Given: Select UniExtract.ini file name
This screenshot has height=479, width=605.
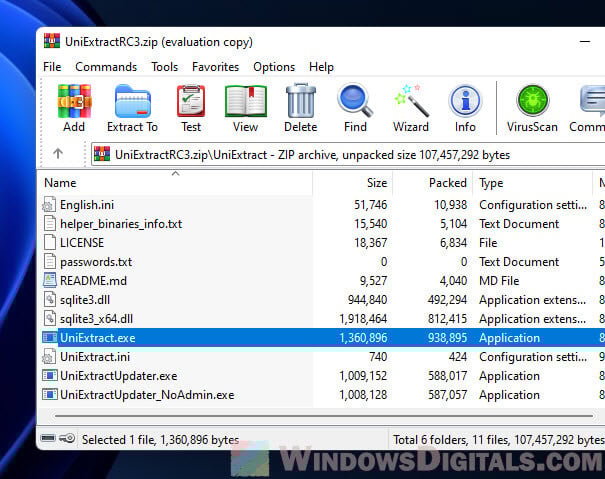Looking at the screenshot, I should tap(95, 357).
